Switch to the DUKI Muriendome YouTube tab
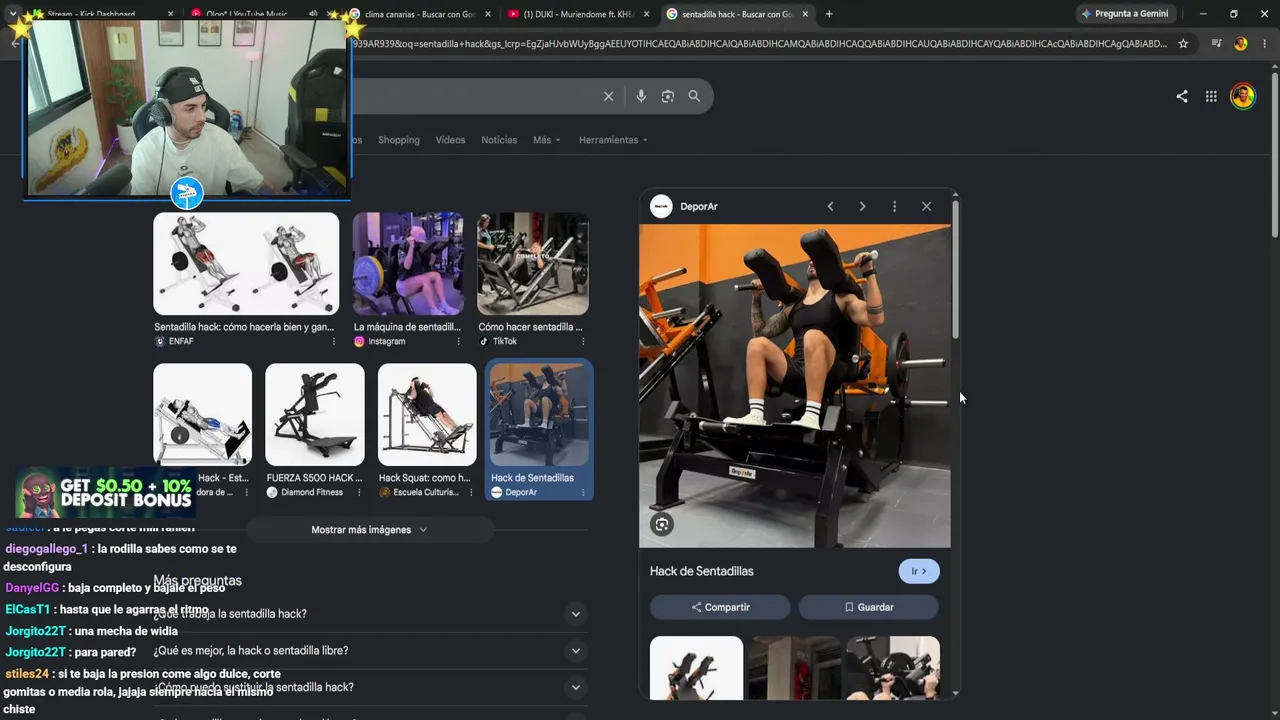This screenshot has width=1280, height=720. [578, 14]
